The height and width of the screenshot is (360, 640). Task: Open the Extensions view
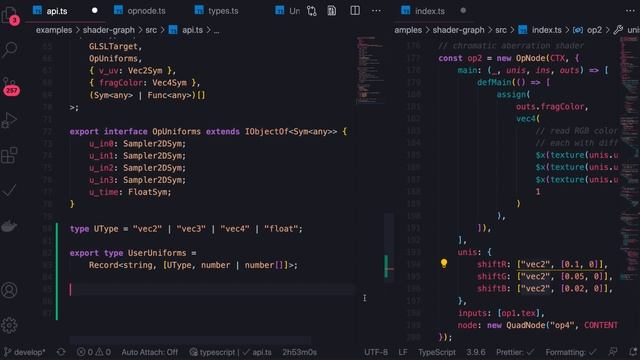coord(9,156)
